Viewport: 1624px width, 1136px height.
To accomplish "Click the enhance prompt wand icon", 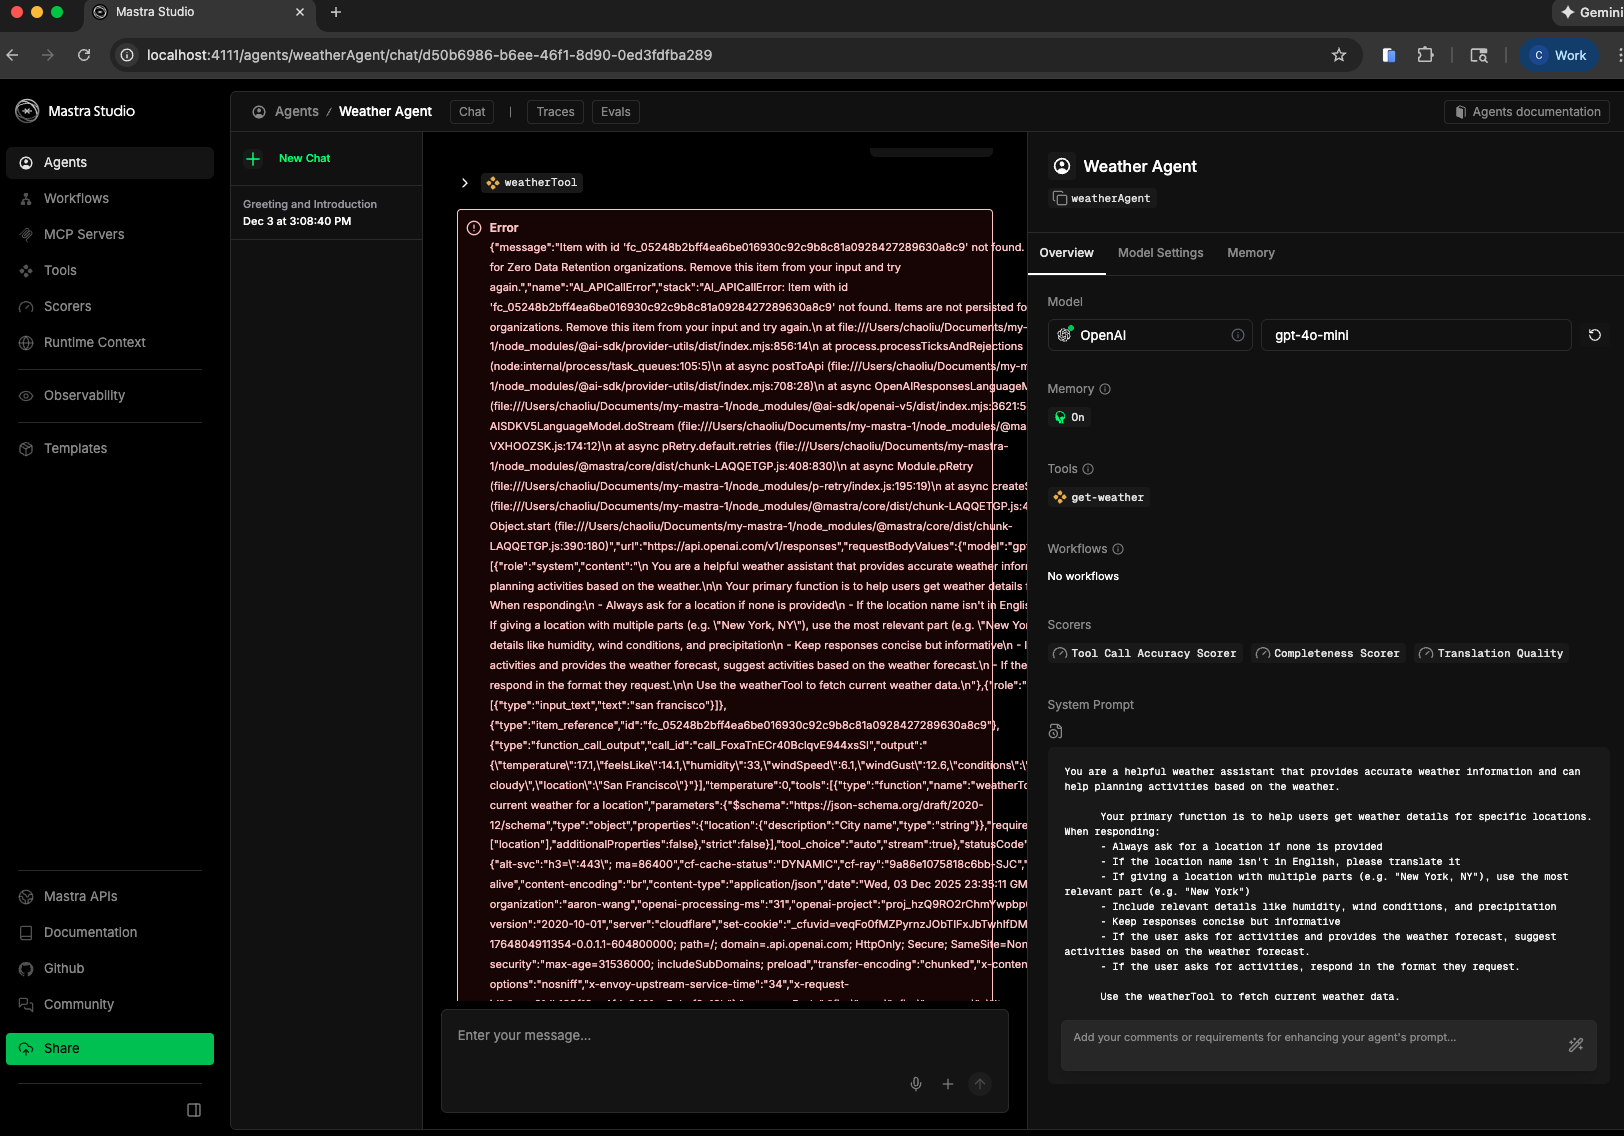I will pyautogui.click(x=1576, y=1046).
